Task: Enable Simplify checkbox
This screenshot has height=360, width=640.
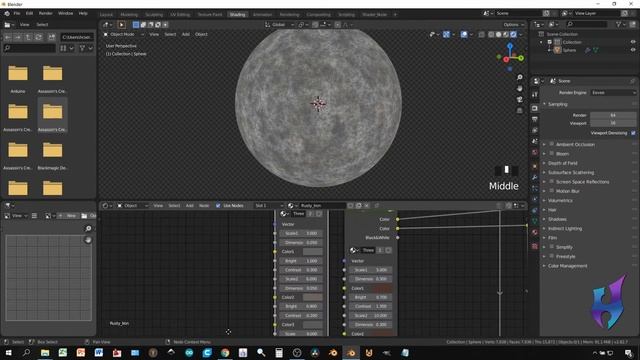Action: (x=551, y=247)
